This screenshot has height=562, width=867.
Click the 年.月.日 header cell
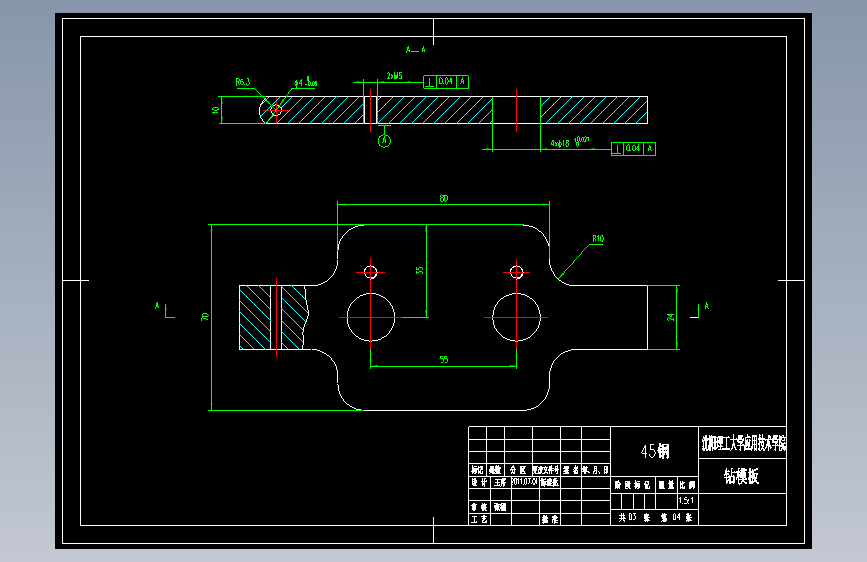point(596,470)
